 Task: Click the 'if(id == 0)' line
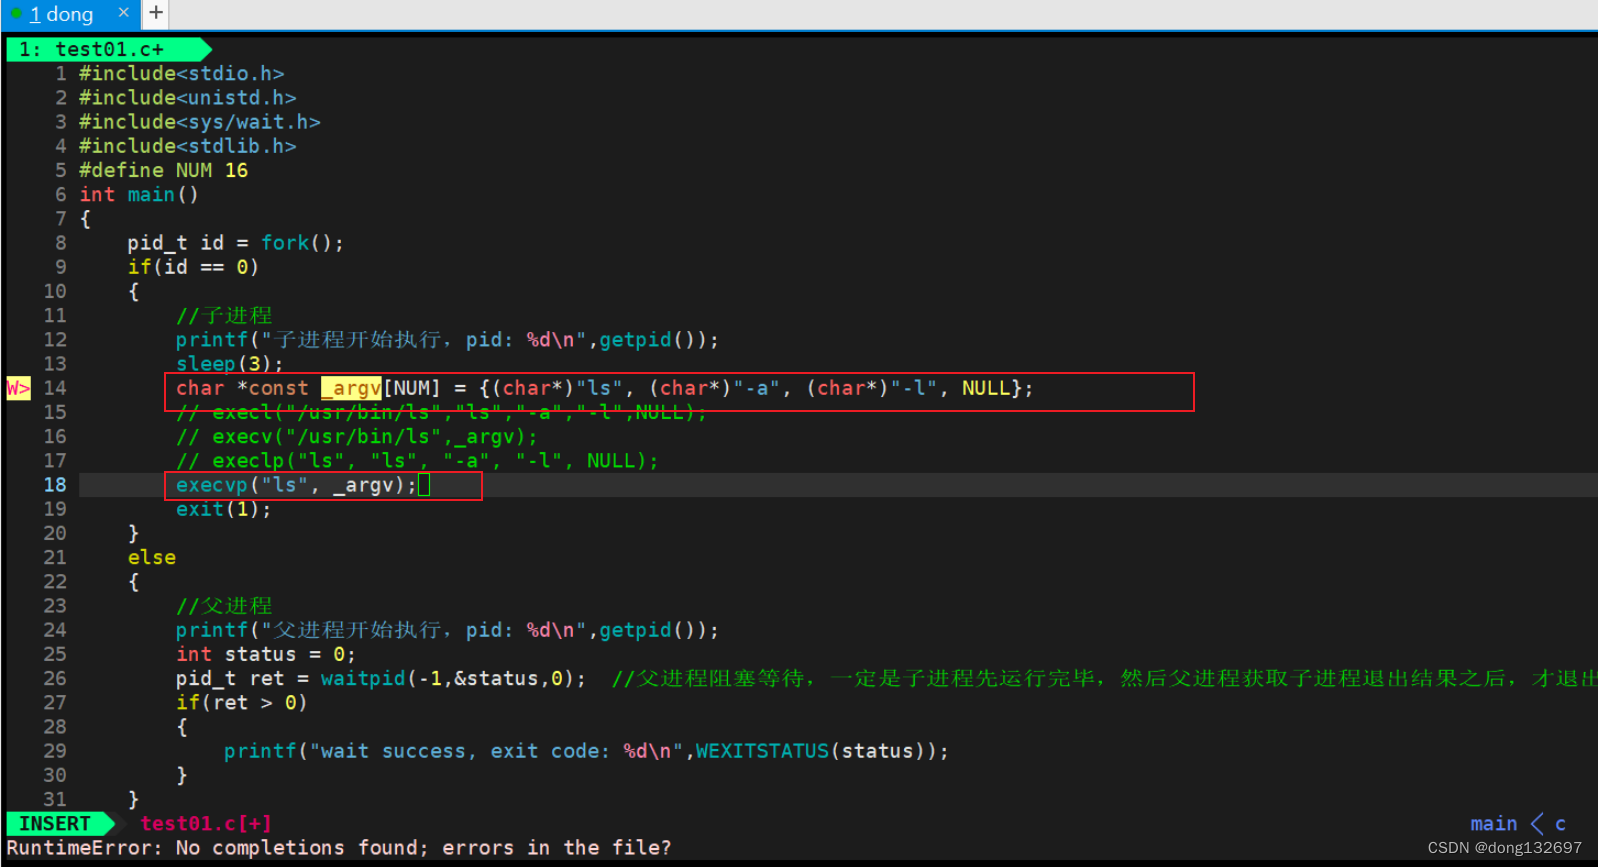pos(193,267)
